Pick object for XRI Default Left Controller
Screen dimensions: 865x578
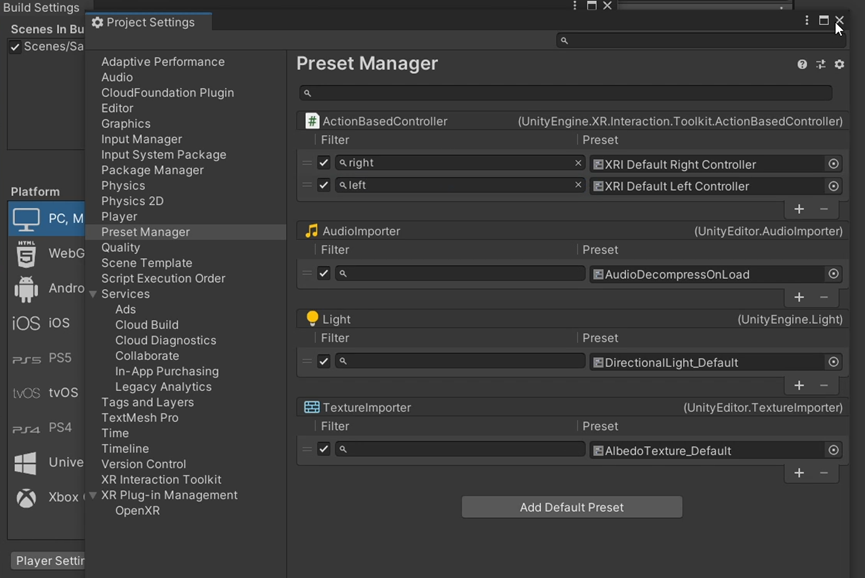[x=834, y=186]
